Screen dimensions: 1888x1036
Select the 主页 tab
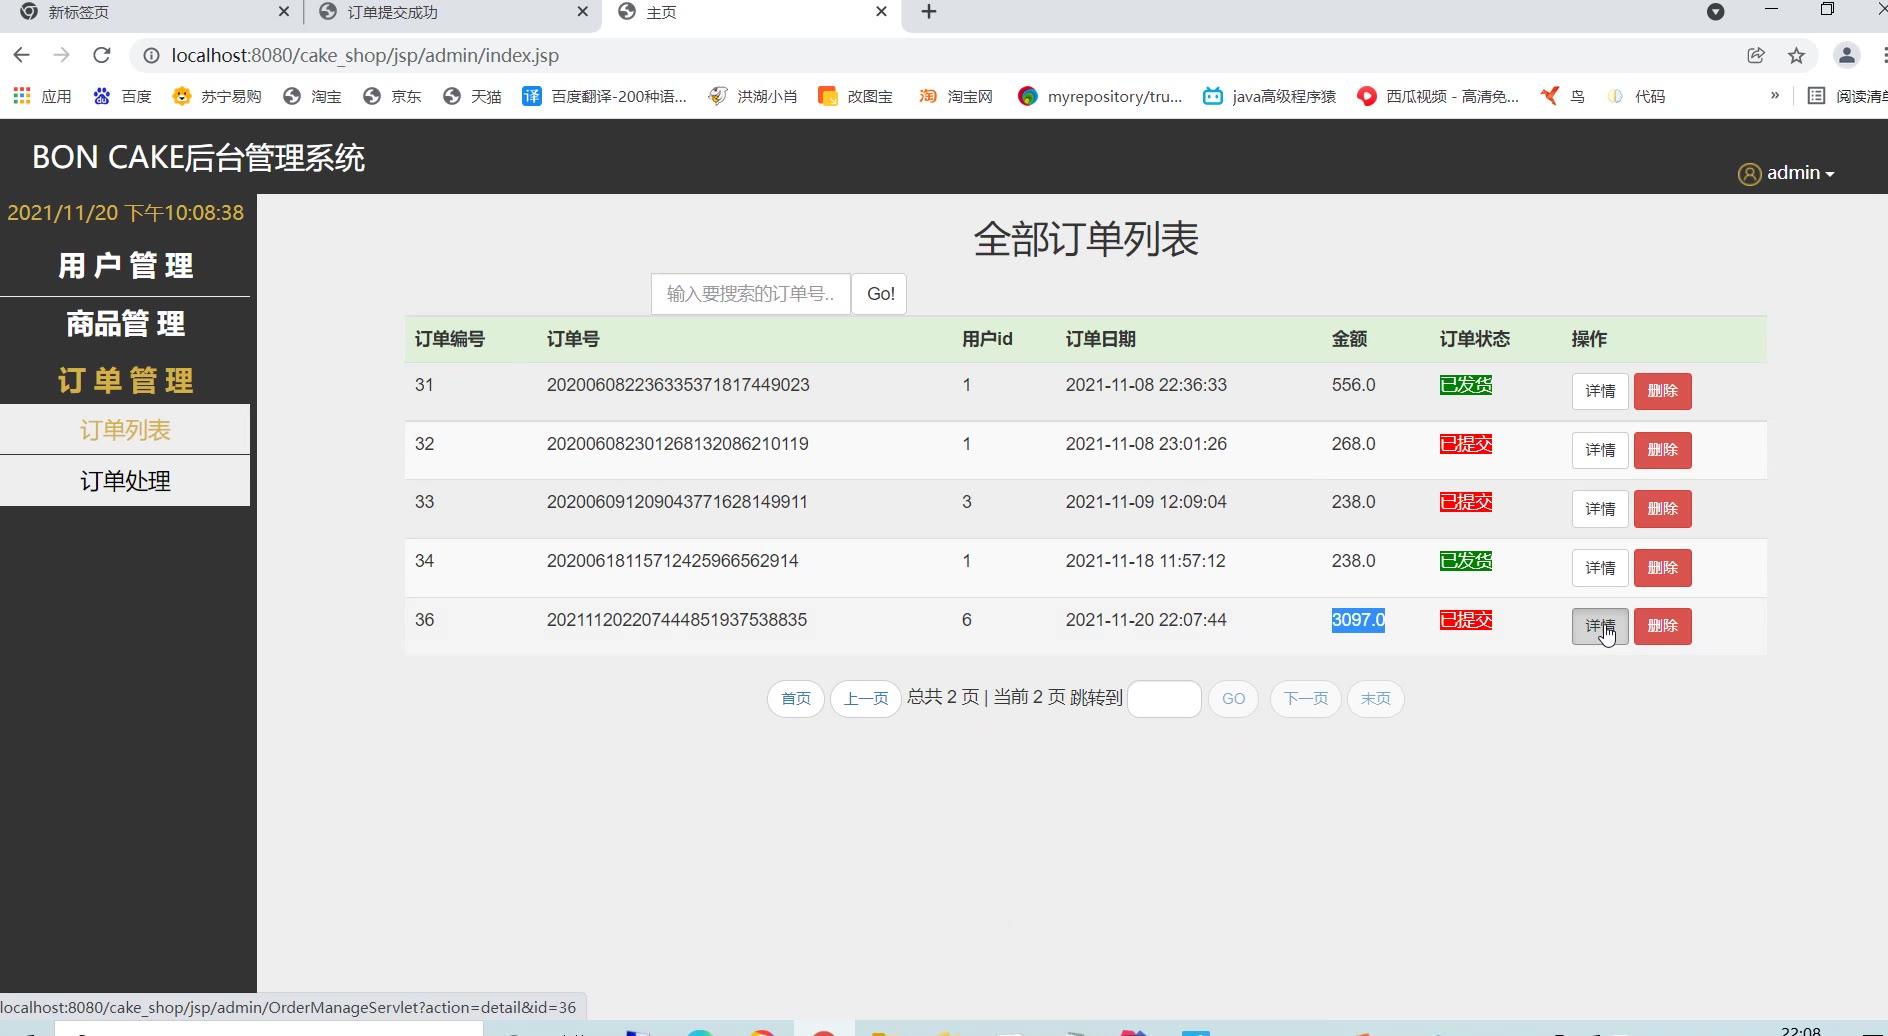750,12
